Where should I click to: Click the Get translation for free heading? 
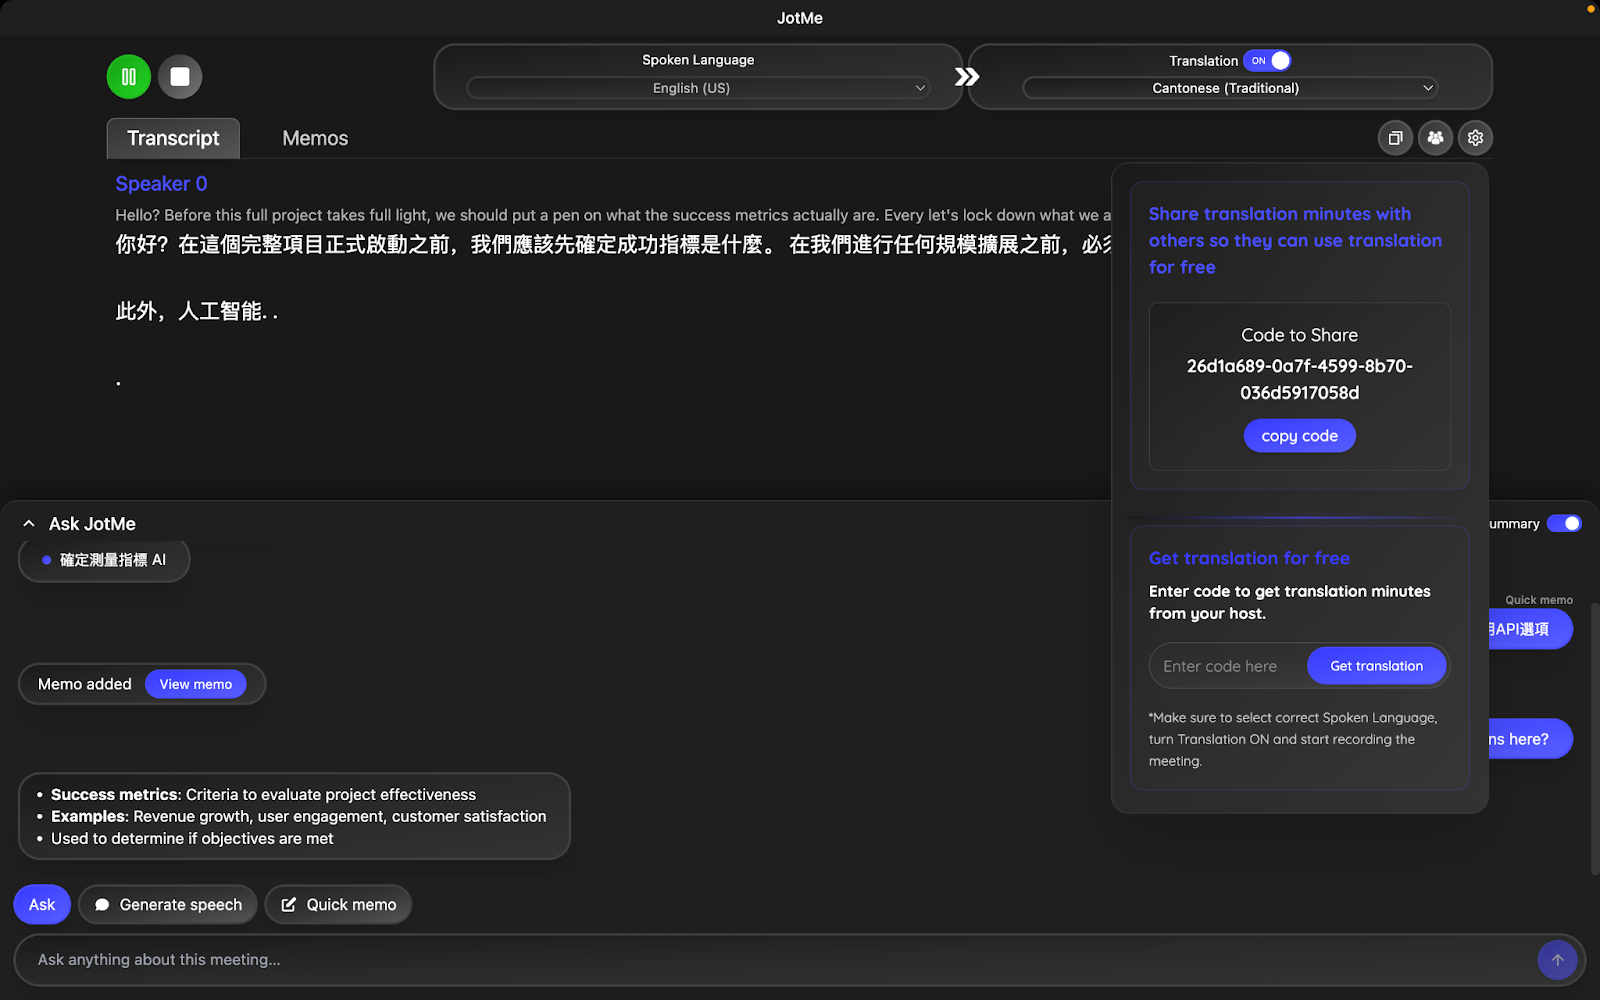[x=1249, y=558]
